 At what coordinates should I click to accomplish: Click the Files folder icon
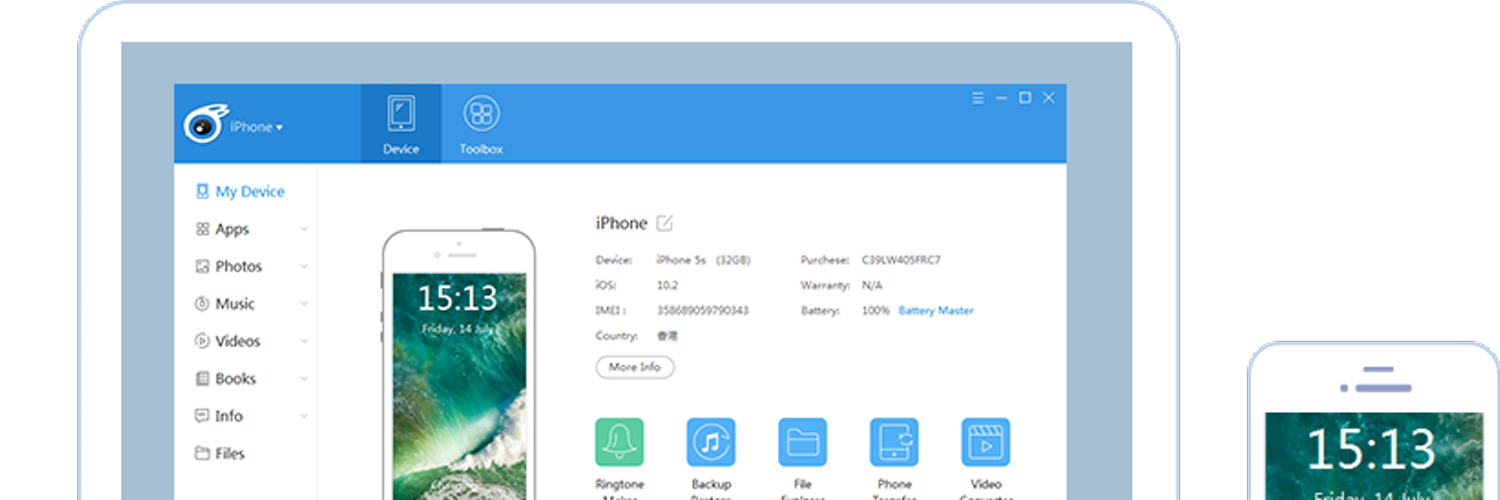point(202,453)
